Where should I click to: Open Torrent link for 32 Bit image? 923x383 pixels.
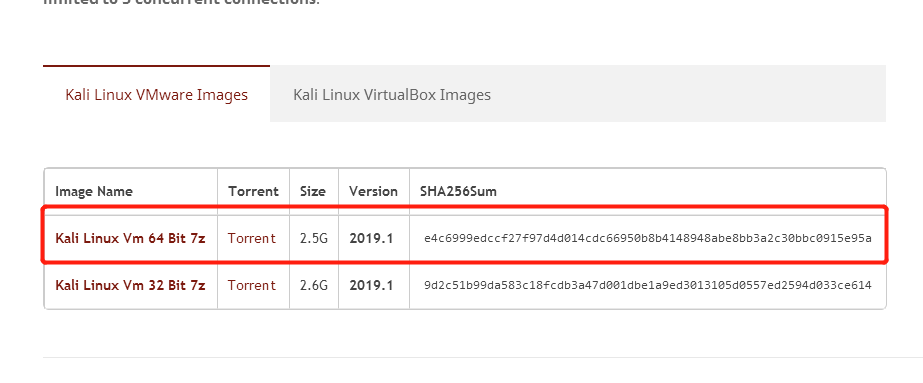(252, 285)
